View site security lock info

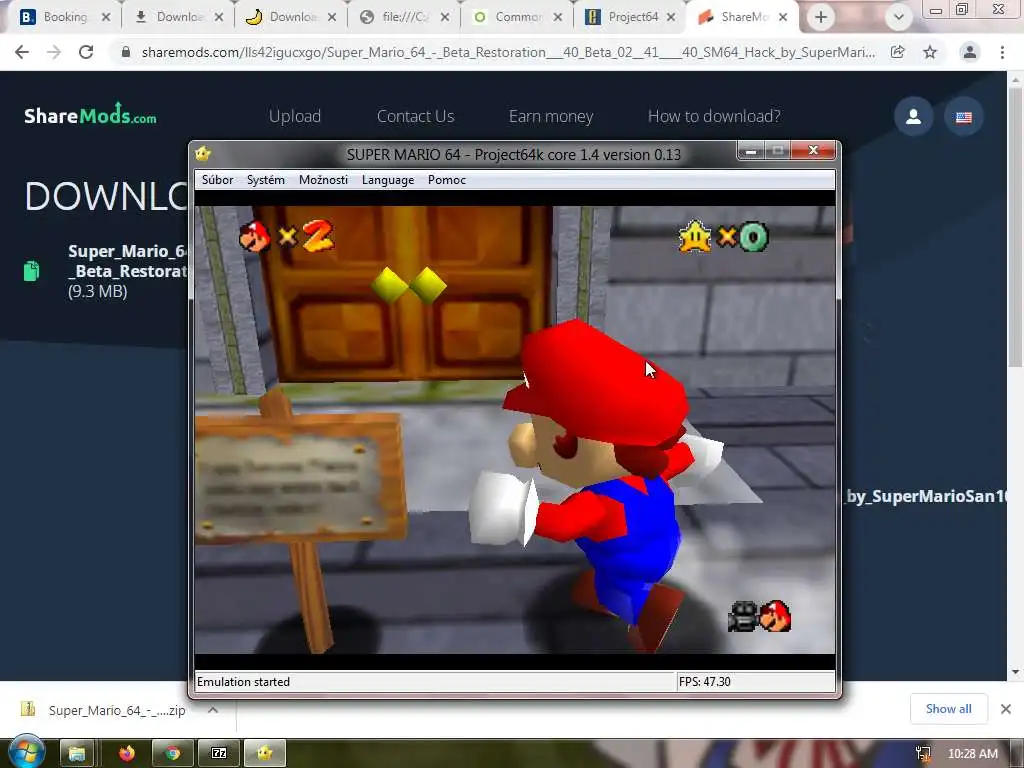(126, 52)
